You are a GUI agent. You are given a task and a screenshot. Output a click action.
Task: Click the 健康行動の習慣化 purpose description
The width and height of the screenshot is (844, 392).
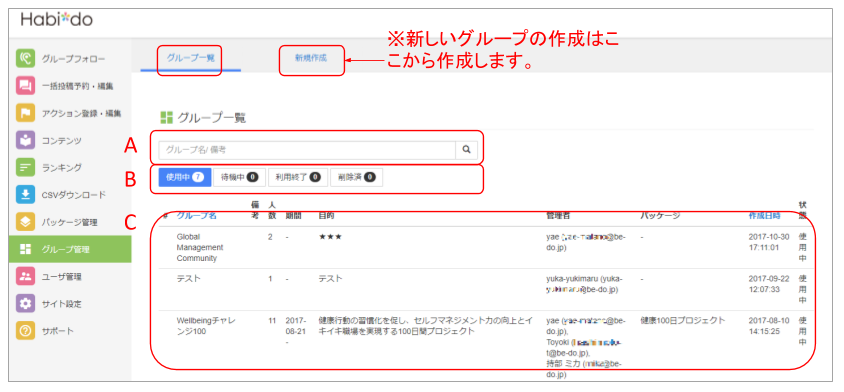pos(425,325)
